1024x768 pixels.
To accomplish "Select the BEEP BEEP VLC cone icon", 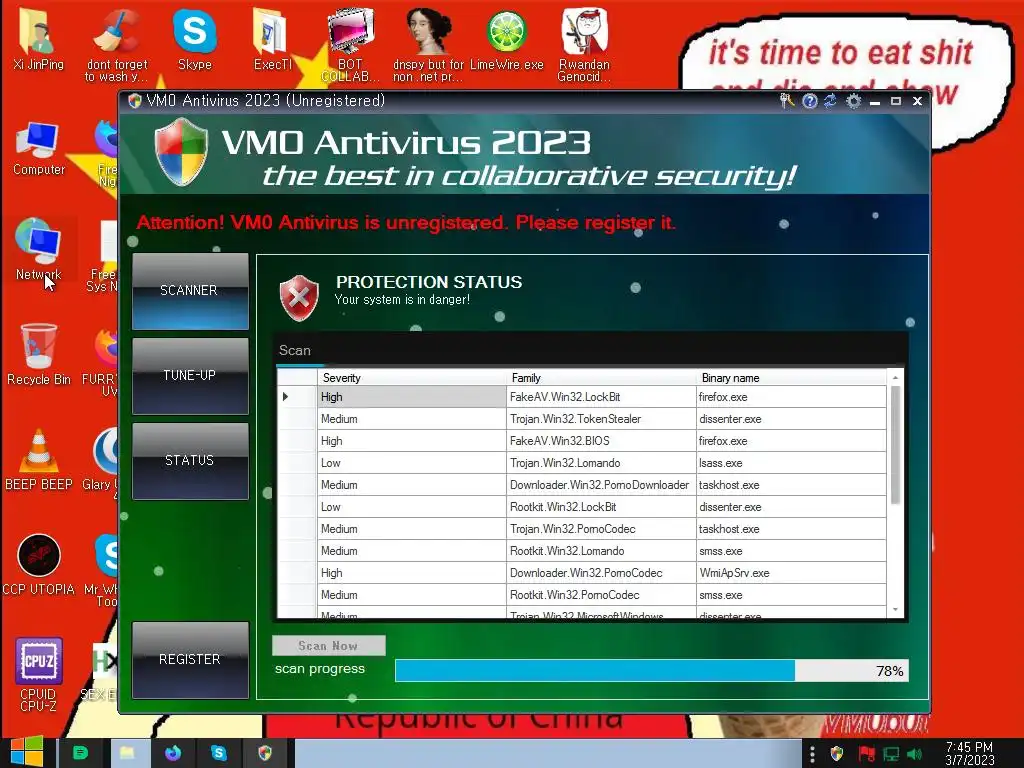I will tap(39, 459).
